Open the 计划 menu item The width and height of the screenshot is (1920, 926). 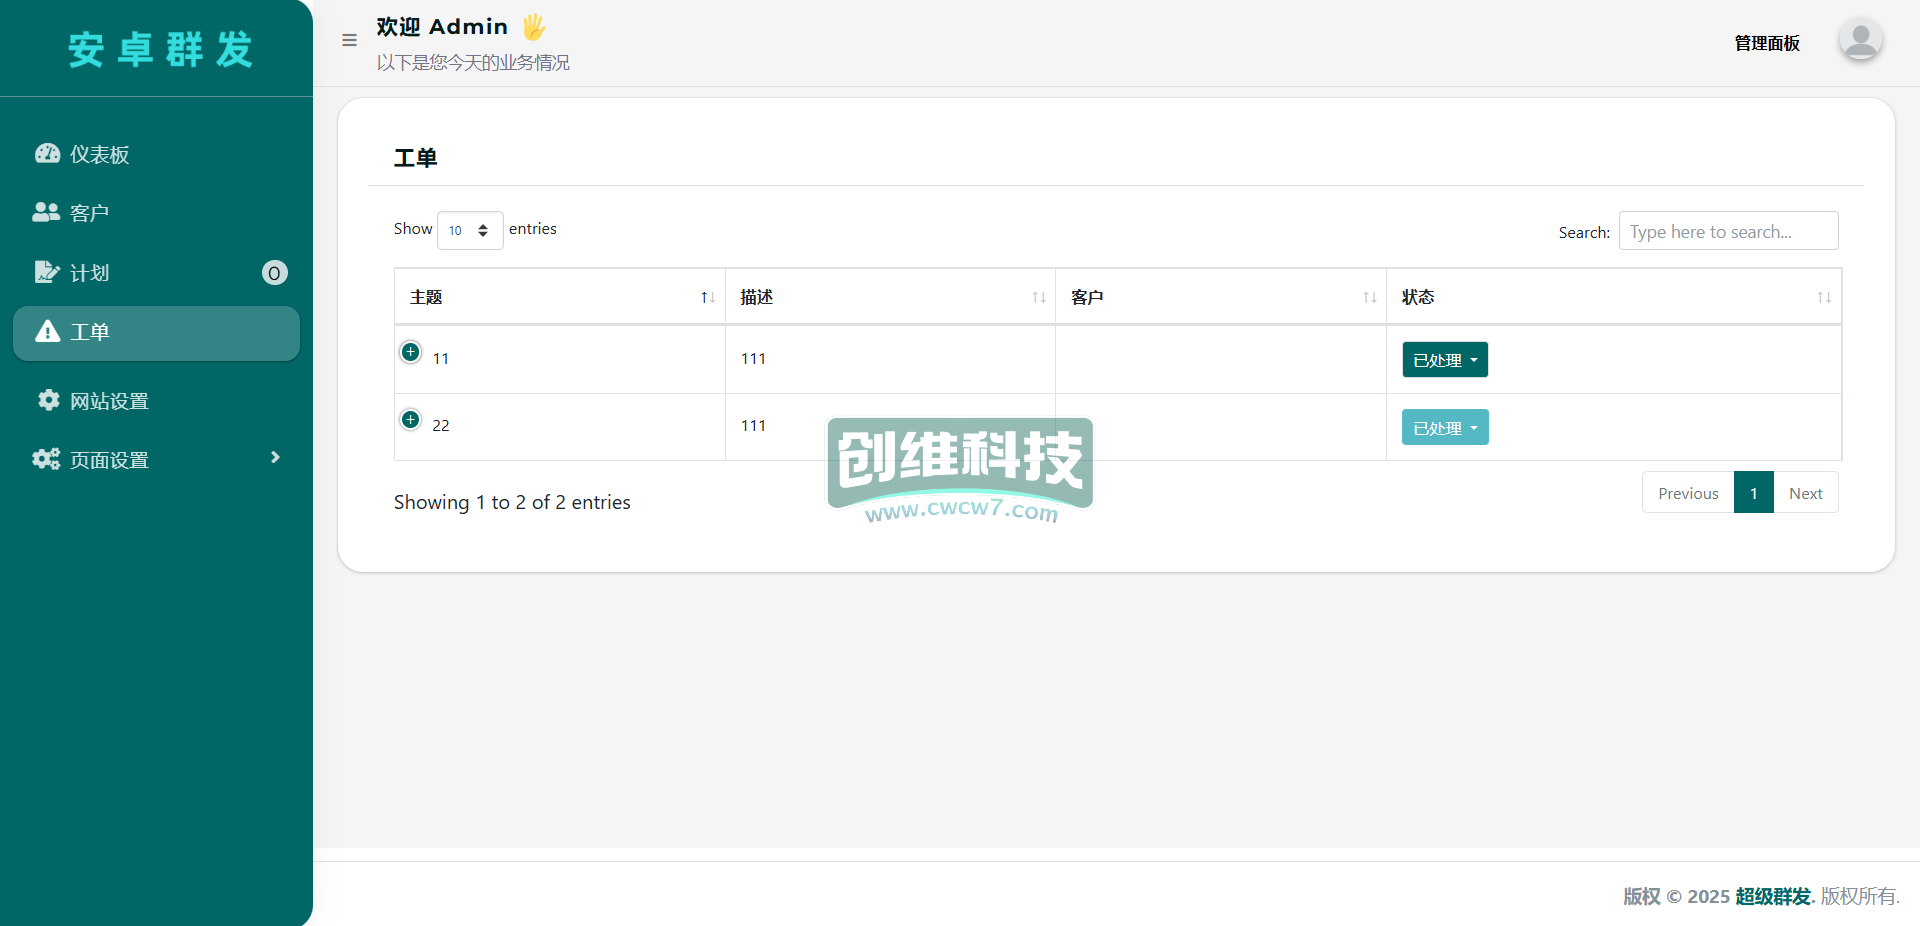156,272
